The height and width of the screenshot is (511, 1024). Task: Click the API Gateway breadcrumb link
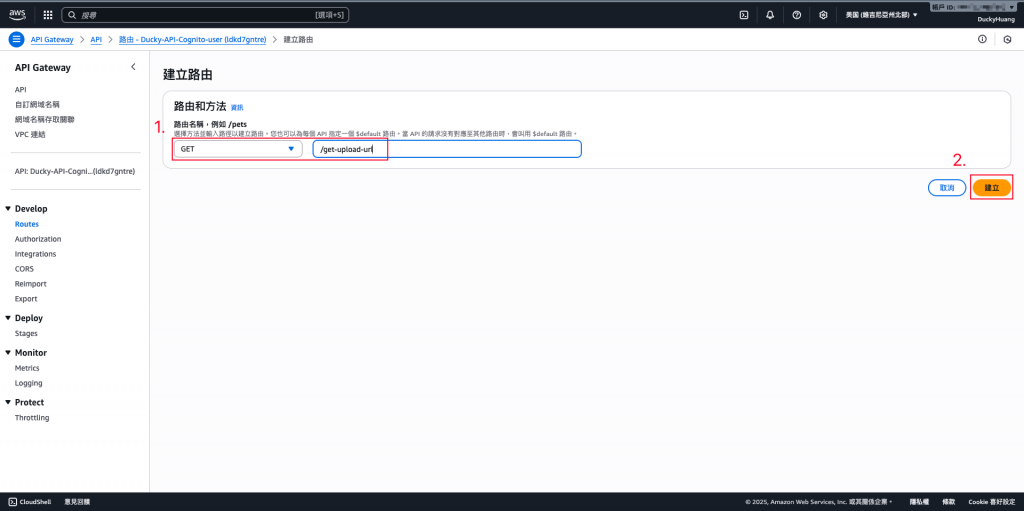coord(52,40)
